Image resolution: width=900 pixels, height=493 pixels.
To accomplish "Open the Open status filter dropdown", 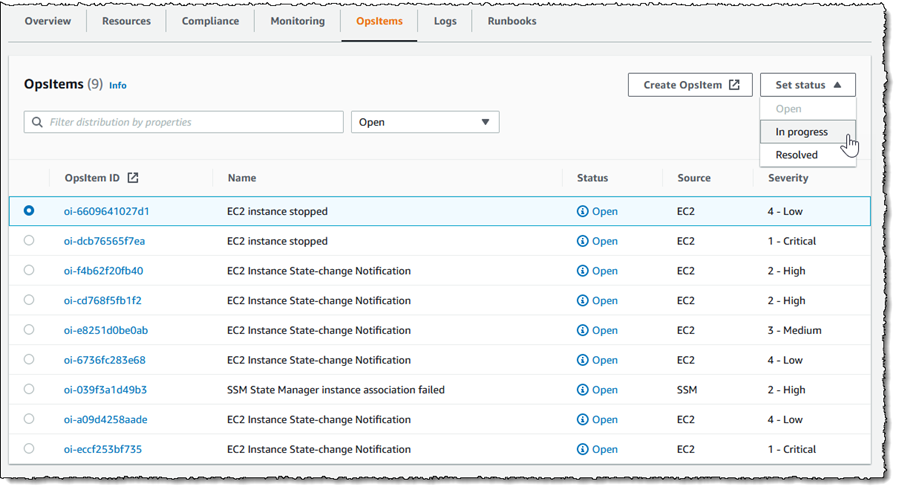I will [x=425, y=122].
